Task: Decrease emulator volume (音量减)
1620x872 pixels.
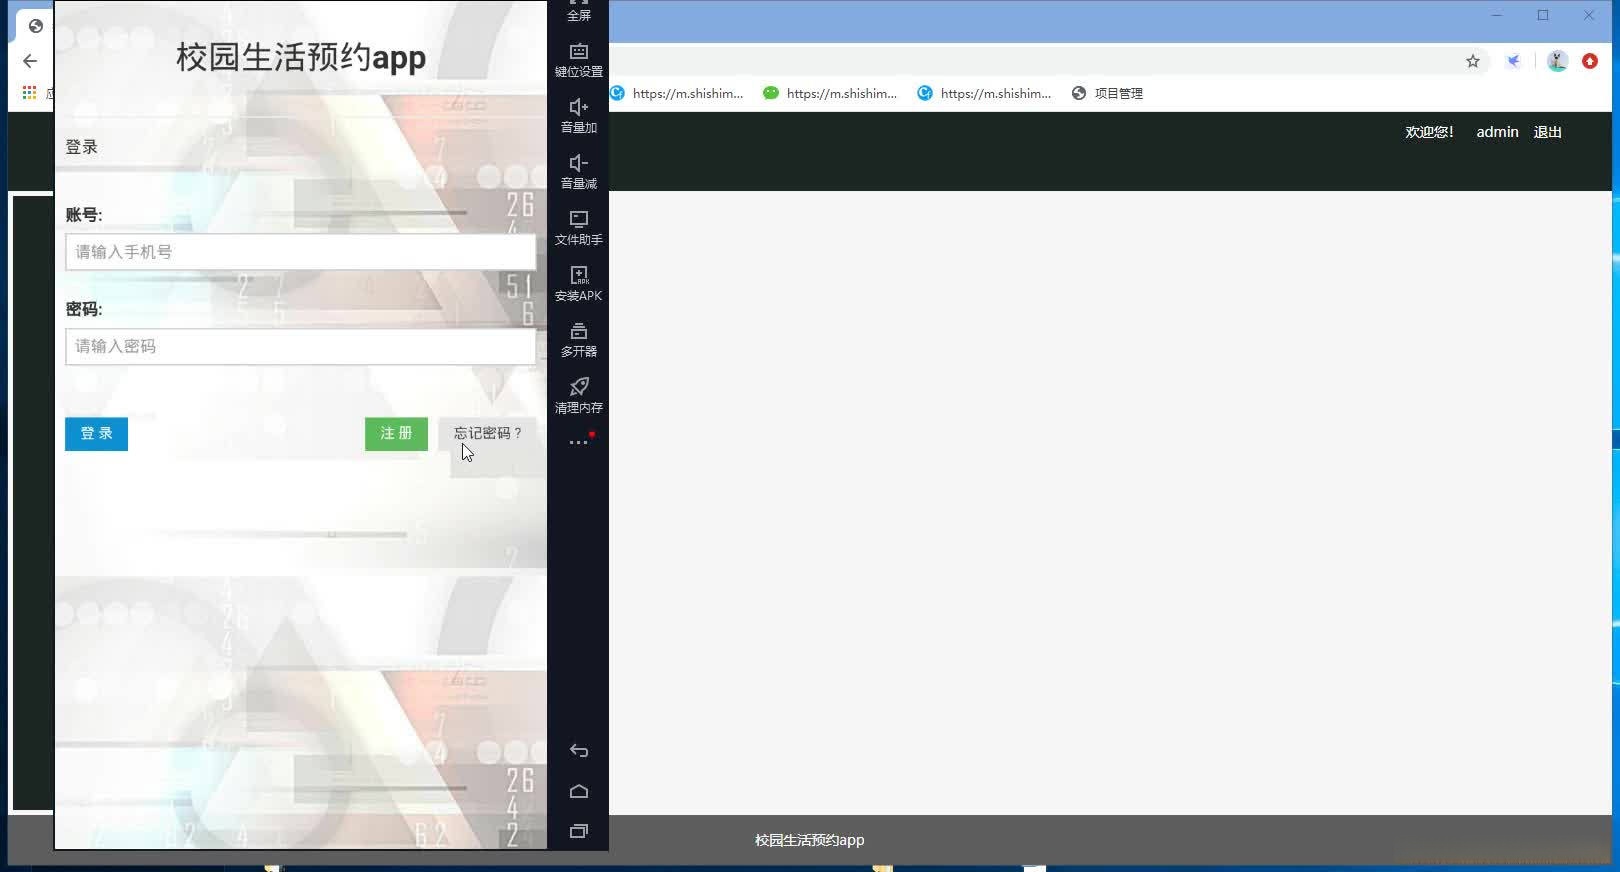Action: pos(579,172)
